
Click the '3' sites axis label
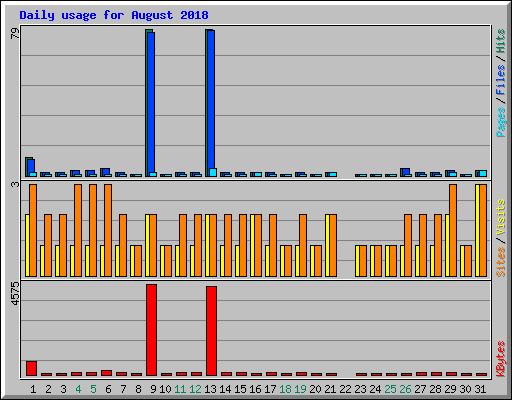[15, 184]
